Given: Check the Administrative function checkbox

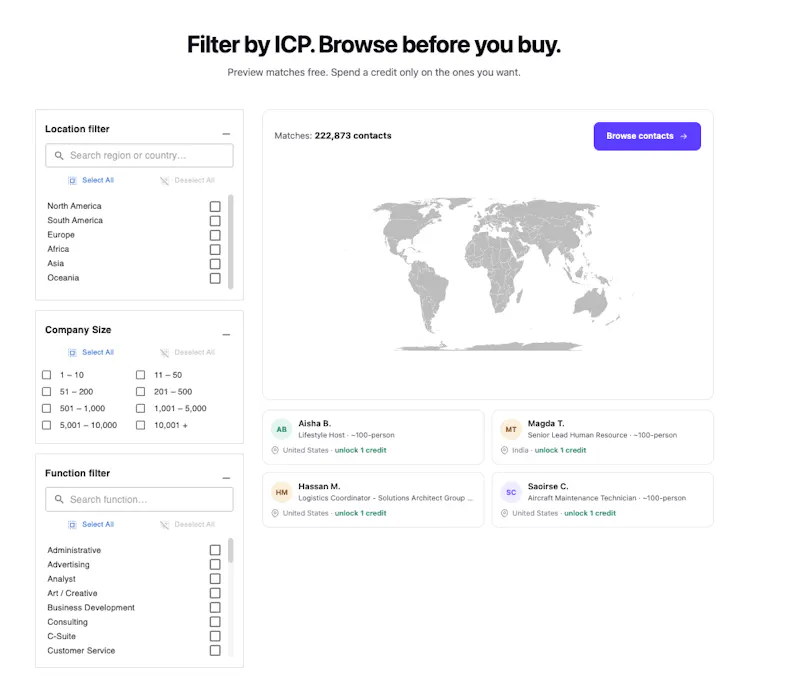Looking at the screenshot, I should 215,549.
